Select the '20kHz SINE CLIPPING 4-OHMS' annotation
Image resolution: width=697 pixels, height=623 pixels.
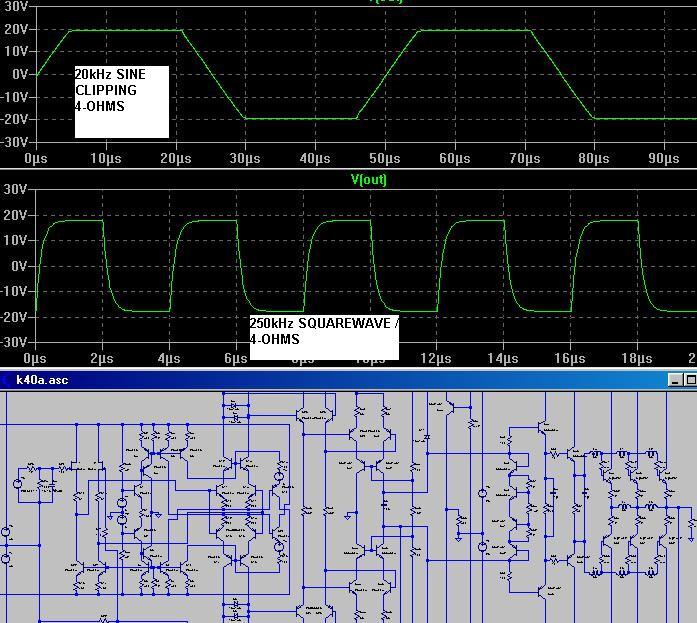(x=122, y=102)
